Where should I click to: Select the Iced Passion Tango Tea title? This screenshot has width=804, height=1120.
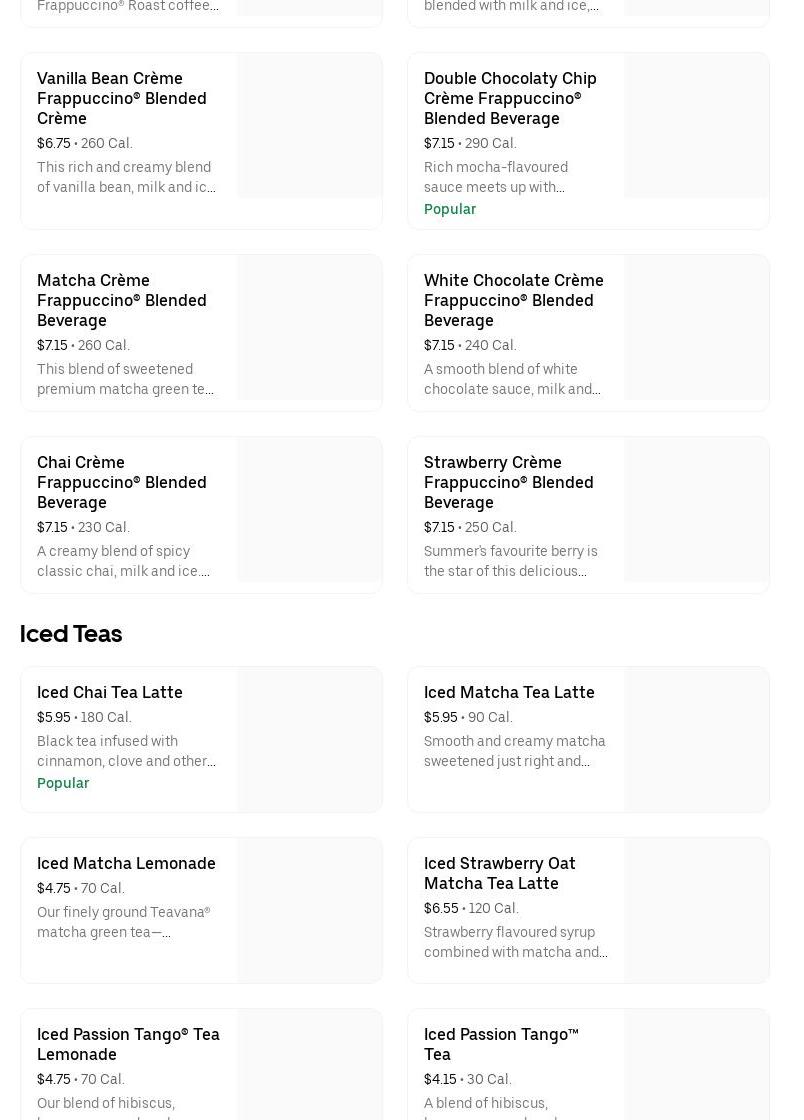click(501, 1044)
